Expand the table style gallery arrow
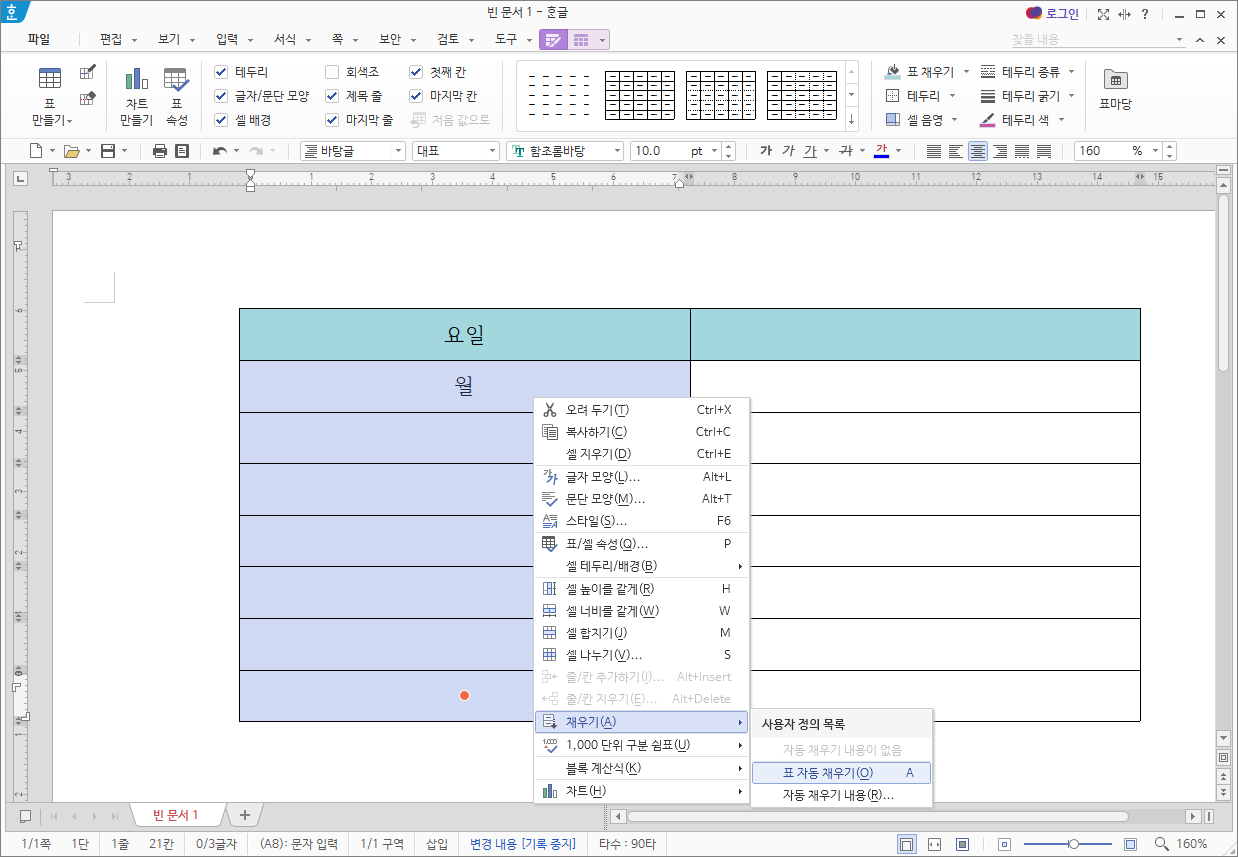The image size is (1238, 857). (x=852, y=120)
